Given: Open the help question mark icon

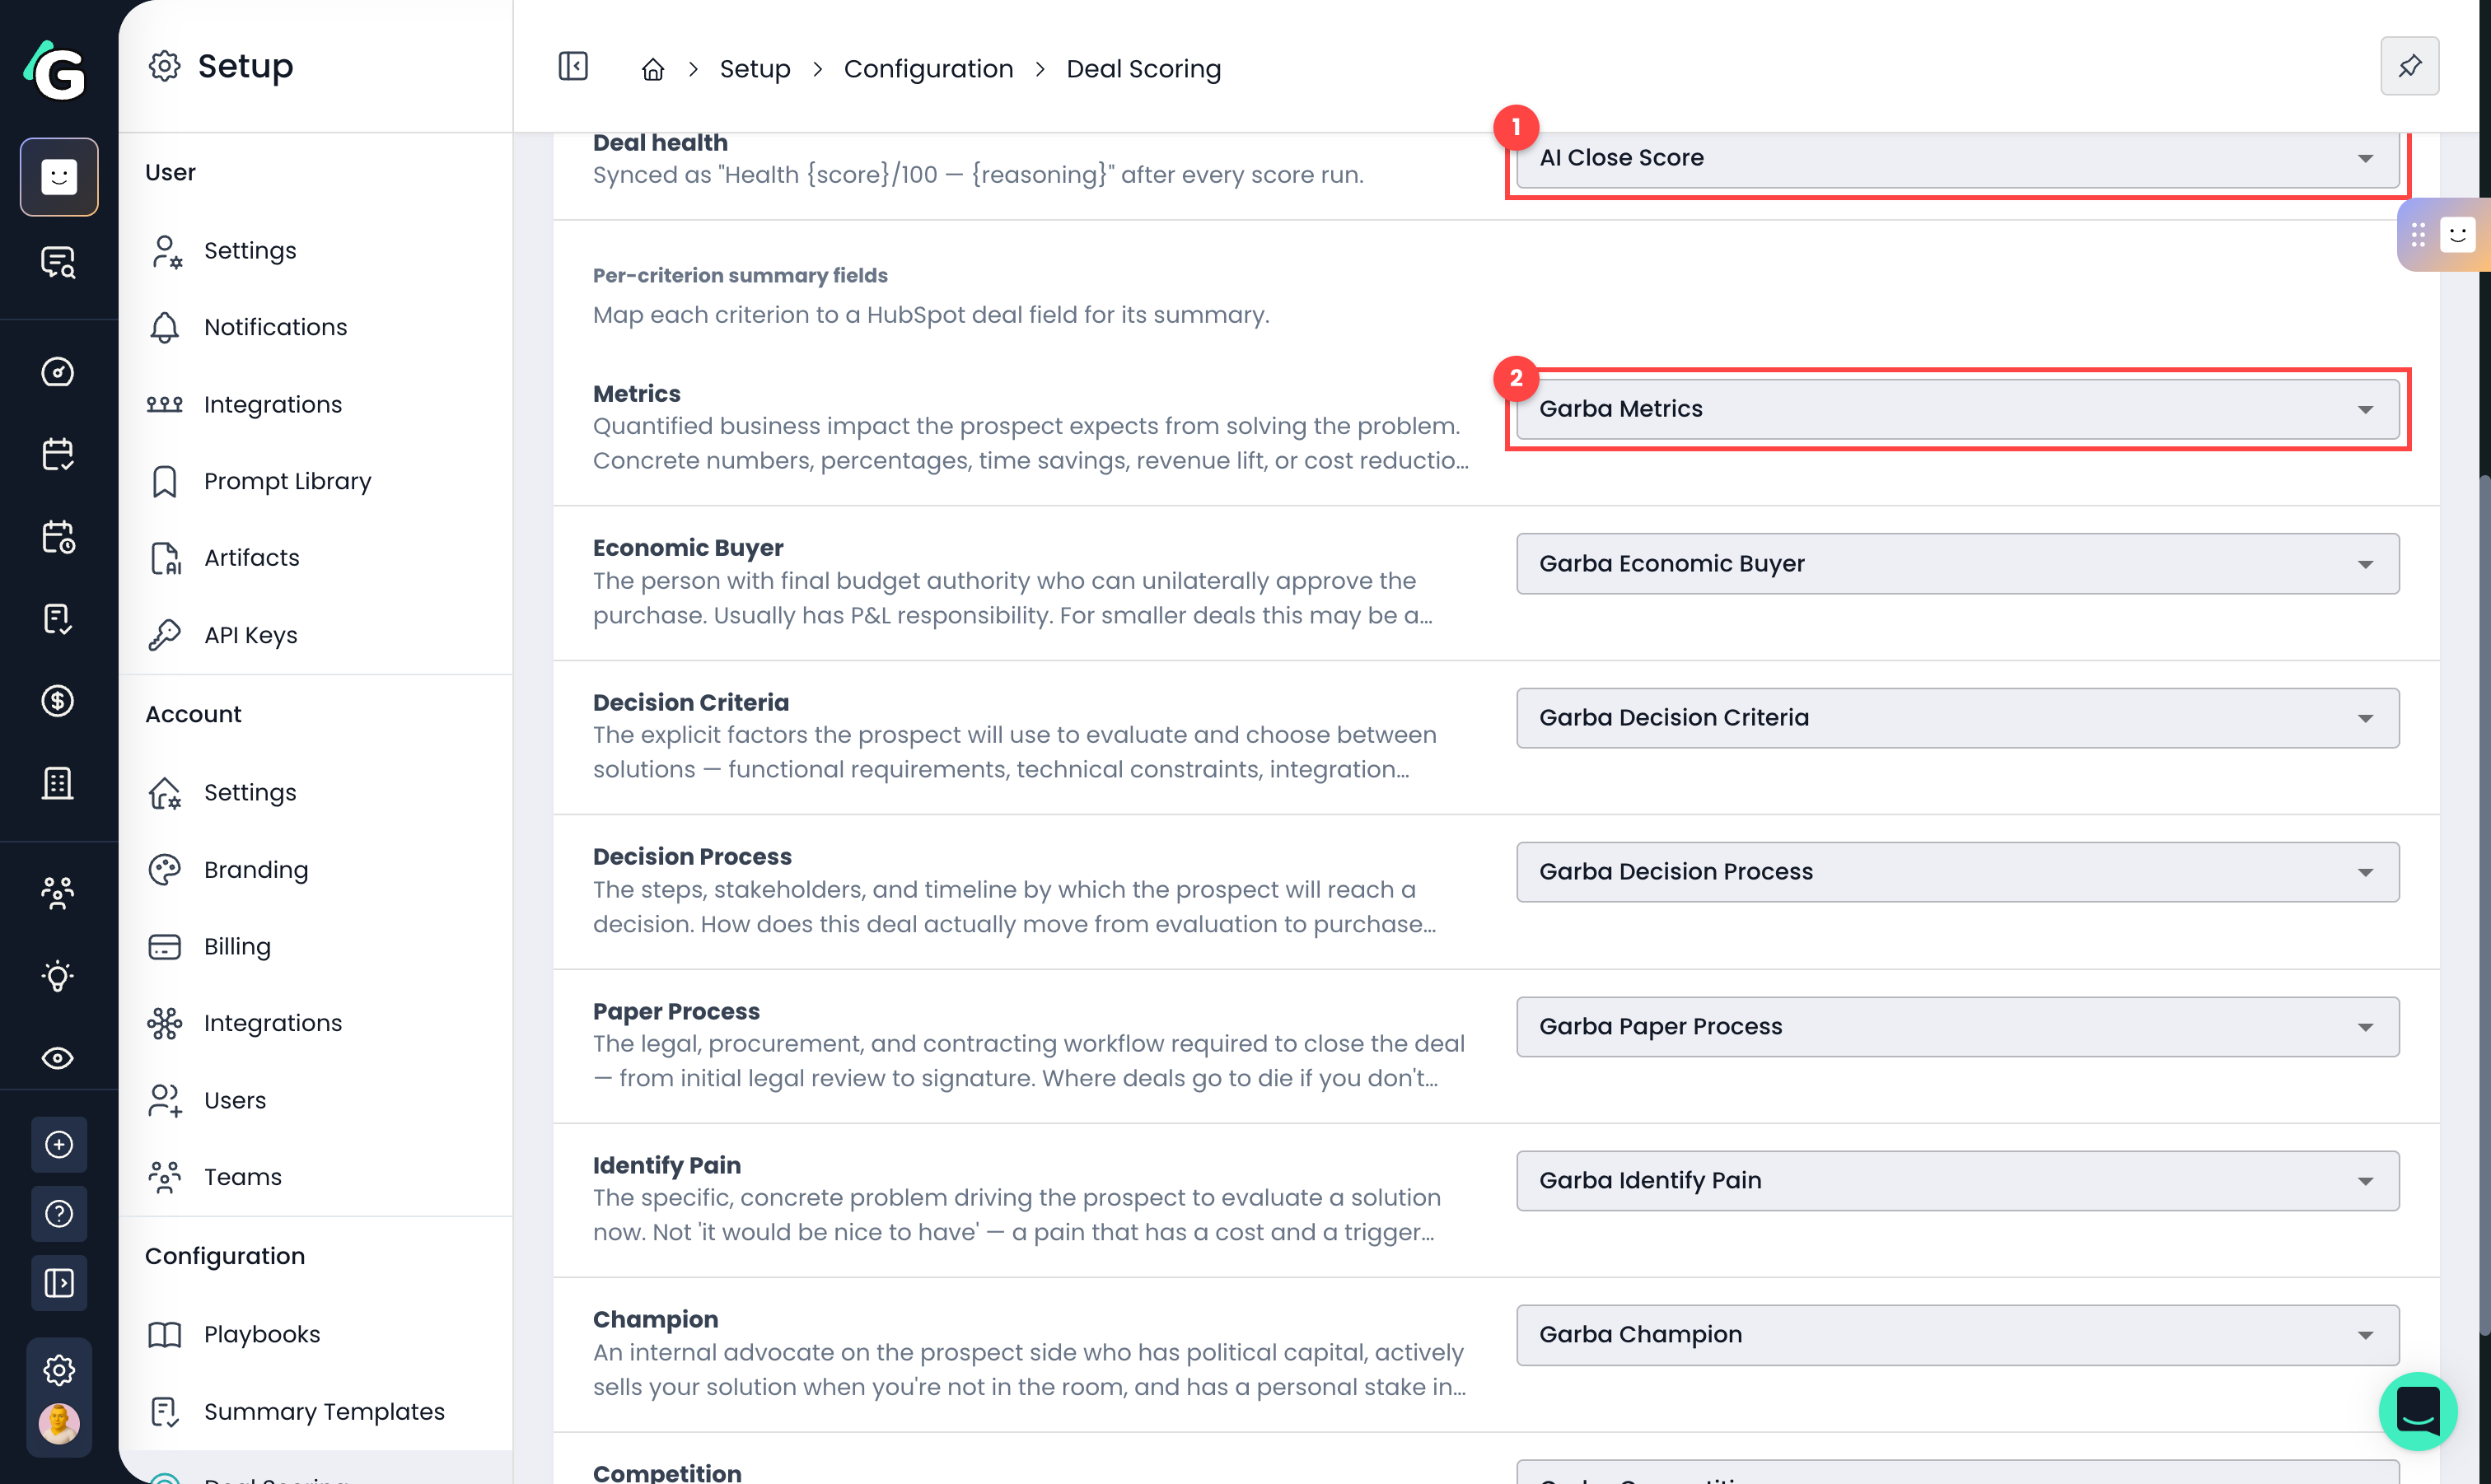Looking at the screenshot, I should 59,1214.
